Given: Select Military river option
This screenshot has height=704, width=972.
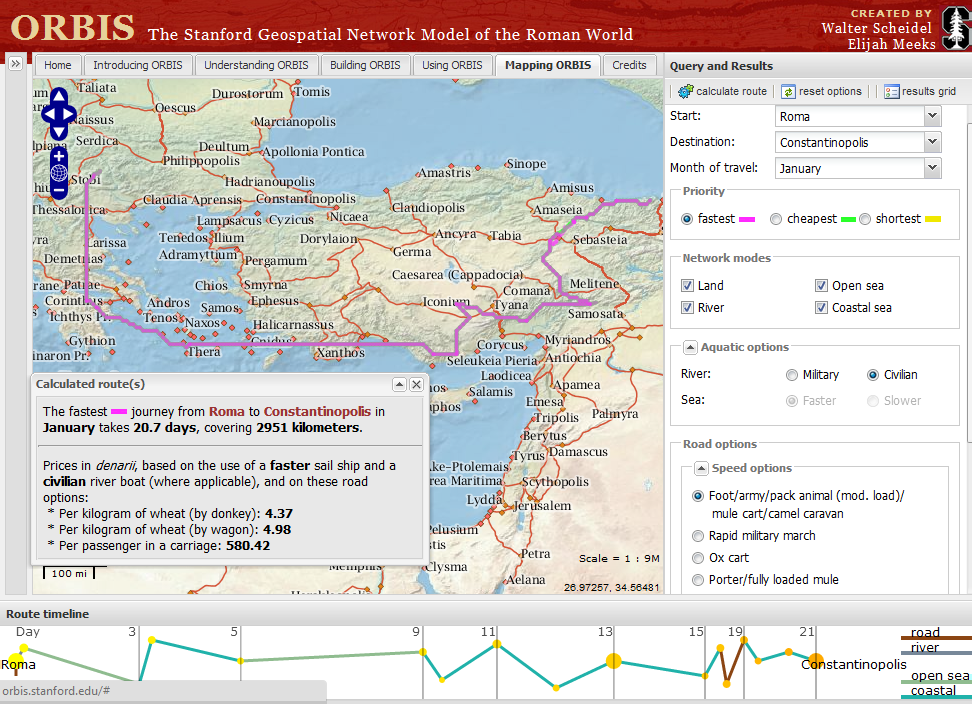Looking at the screenshot, I should (x=792, y=375).
